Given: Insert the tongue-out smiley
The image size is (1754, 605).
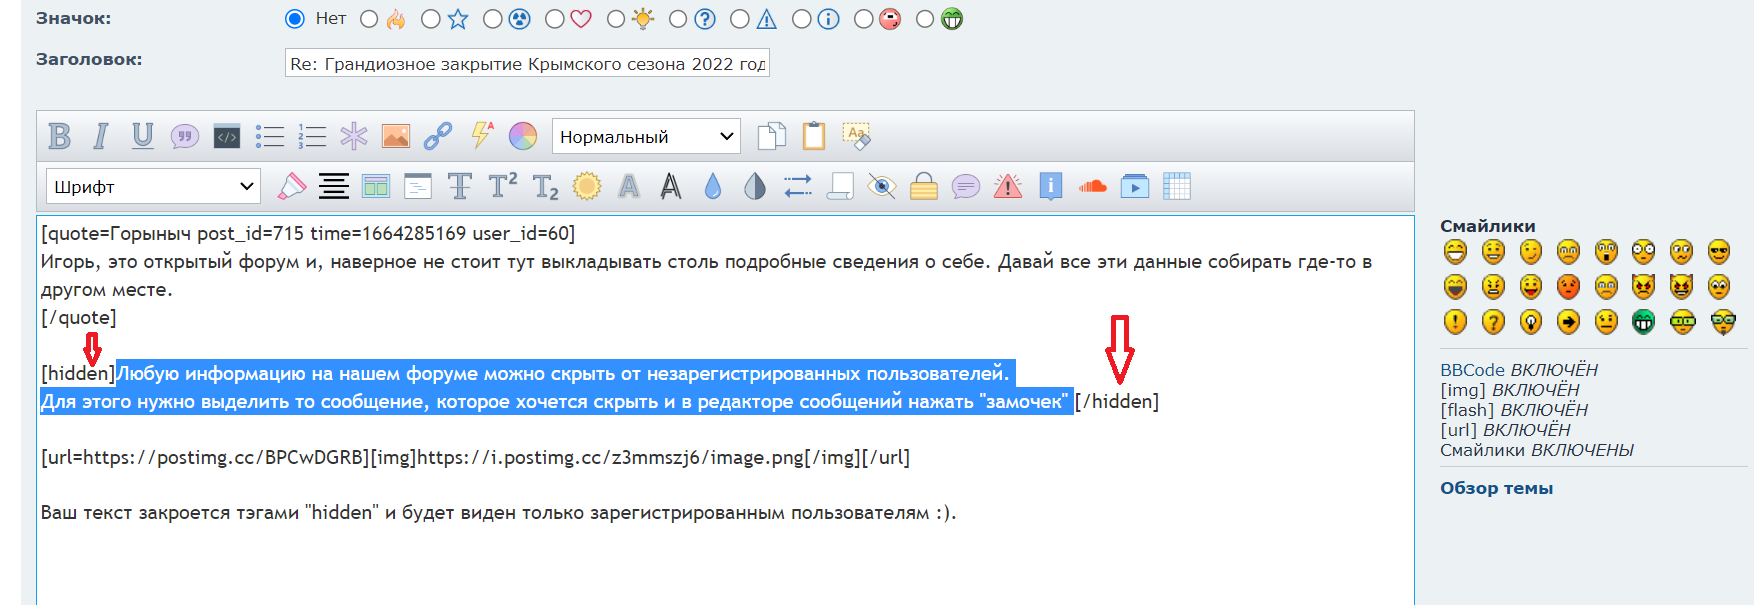Looking at the screenshot, I should tap(1531, 287).
